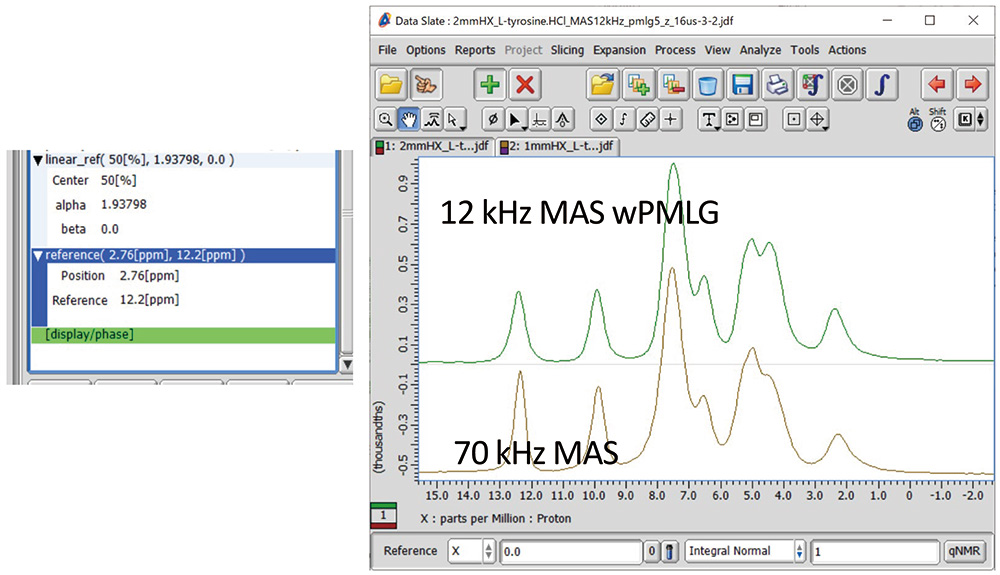Toggle the Shift modifier button

click(937, 121)
